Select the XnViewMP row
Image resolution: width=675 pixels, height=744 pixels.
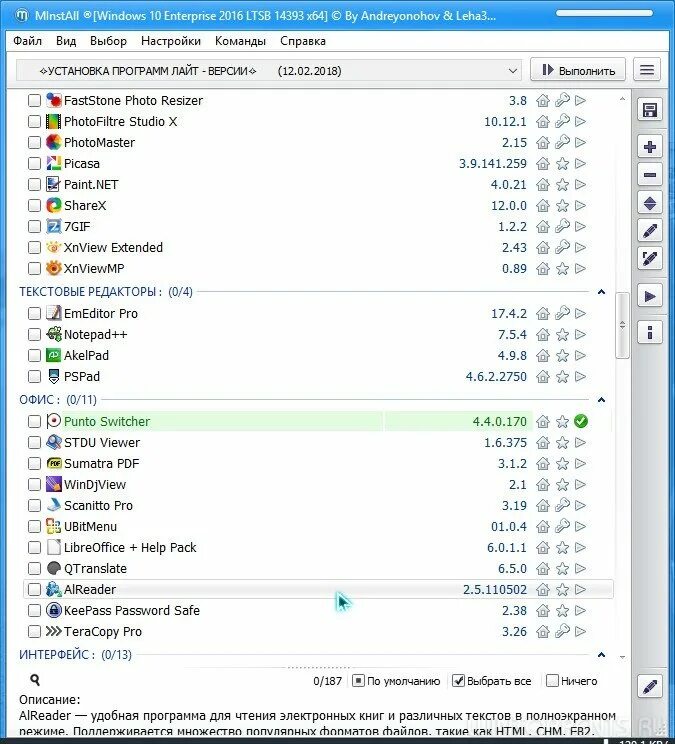[318, 269]
